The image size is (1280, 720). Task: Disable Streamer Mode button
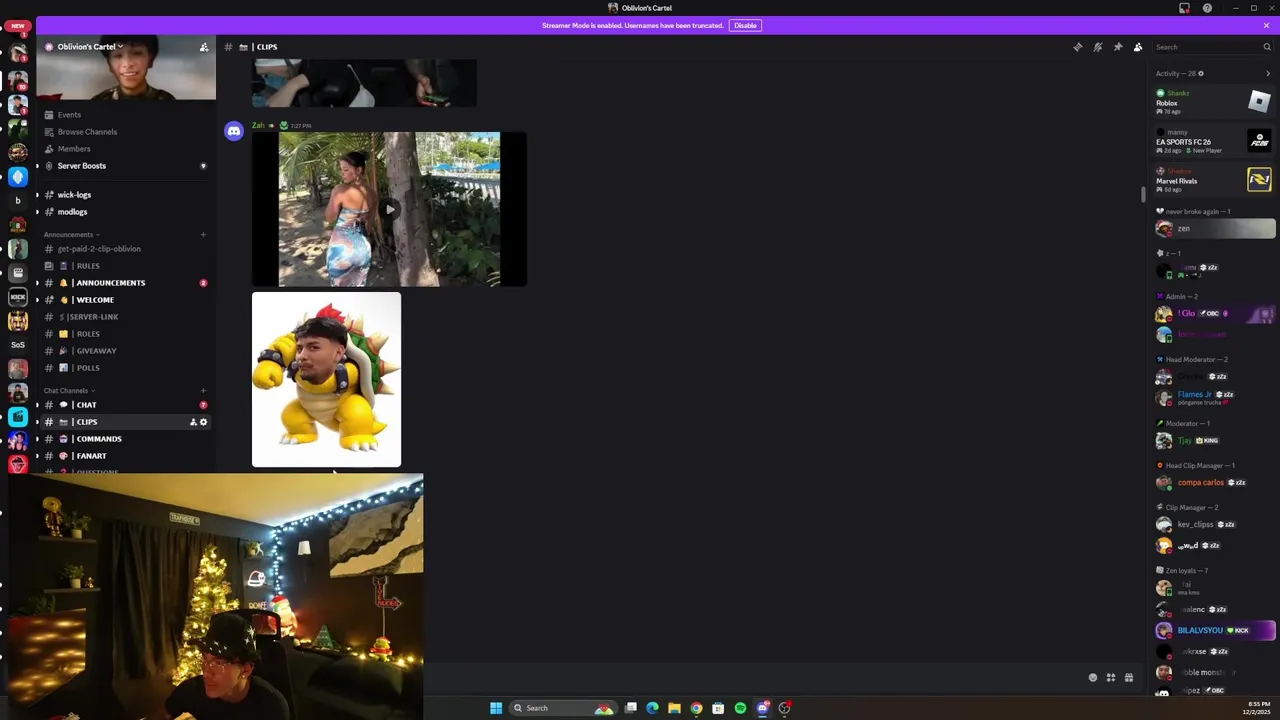pyautogui.click(x=745, y=25)
